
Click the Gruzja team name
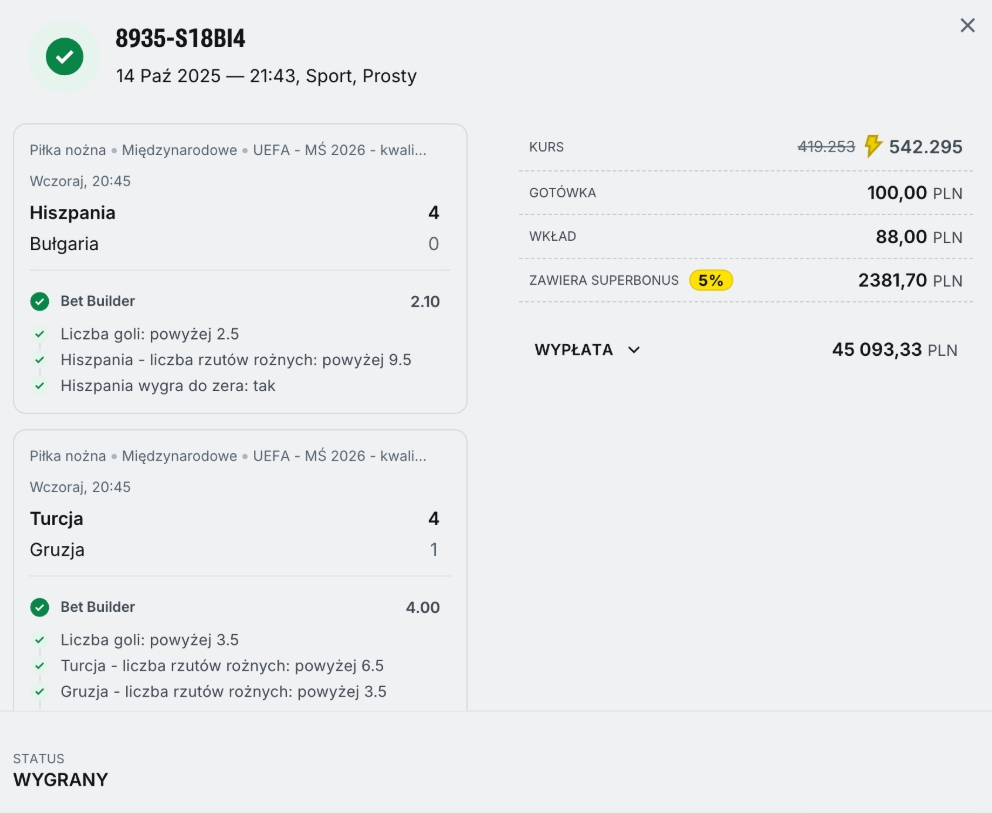[57, 550]
